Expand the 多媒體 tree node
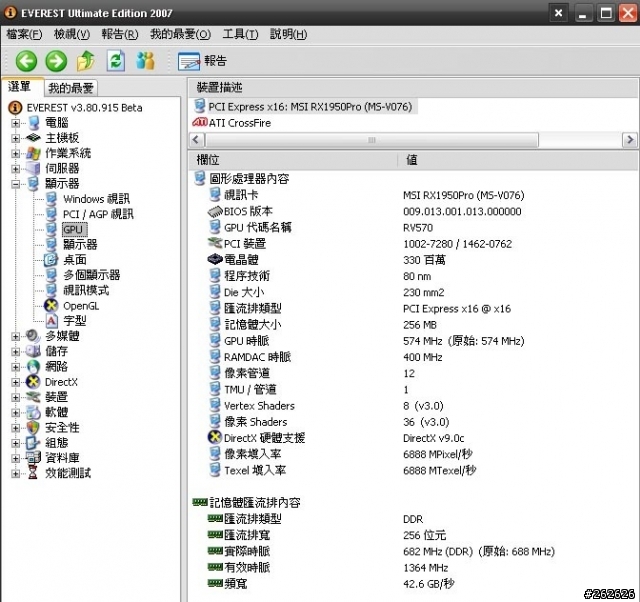This screenshot has height=602, width=640. (16, 336)
